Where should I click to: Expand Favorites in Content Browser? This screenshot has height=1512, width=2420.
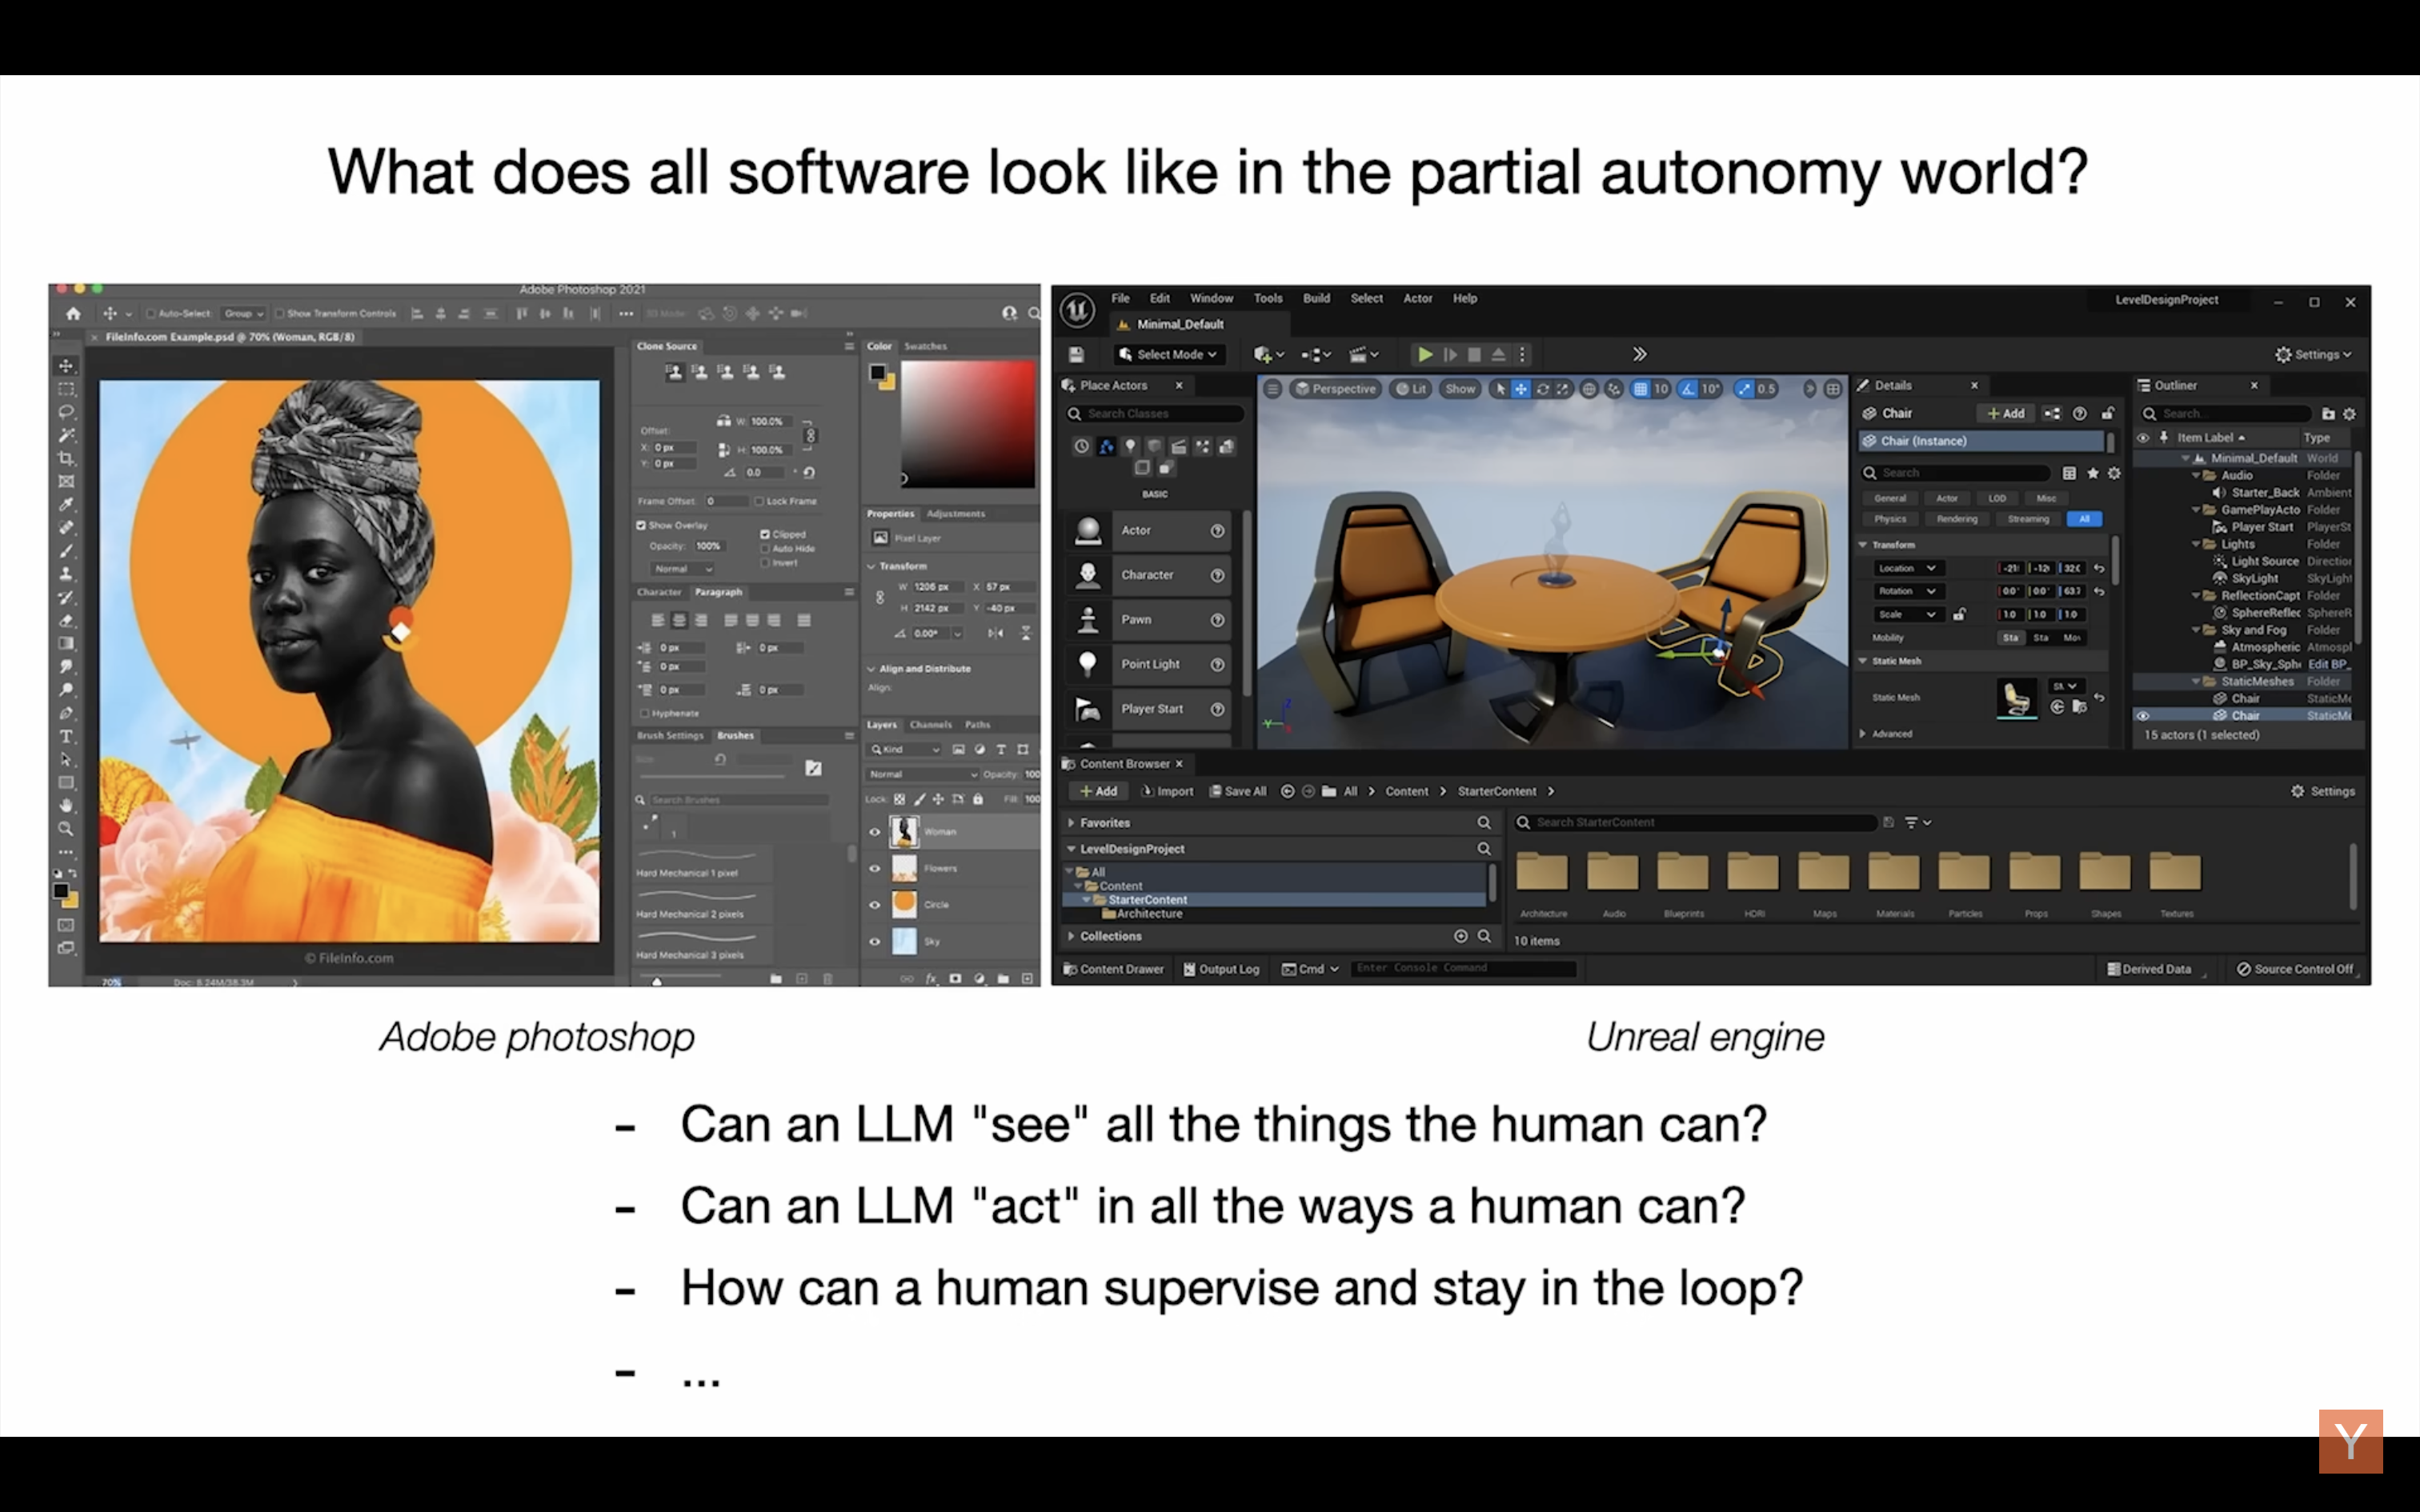(x=1071, y=823)
